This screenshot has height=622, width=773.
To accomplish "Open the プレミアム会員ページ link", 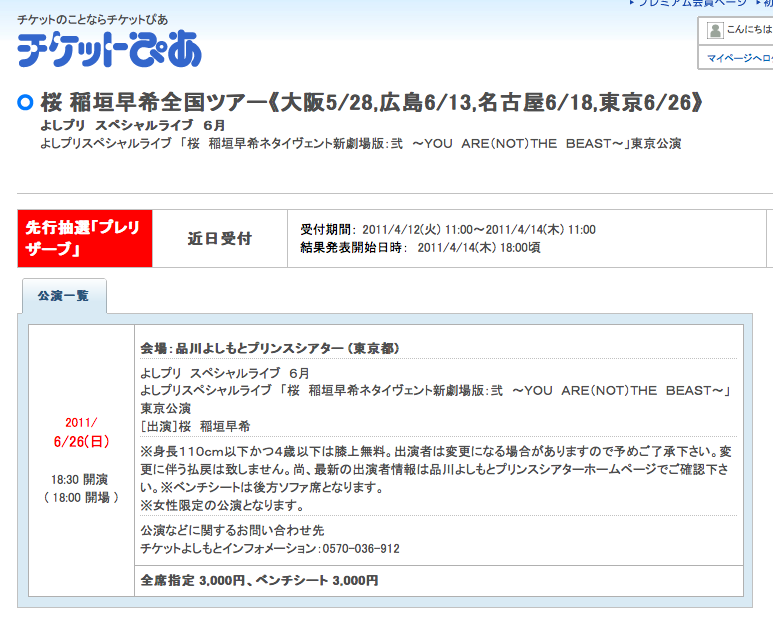I will [x=690, y=3].
